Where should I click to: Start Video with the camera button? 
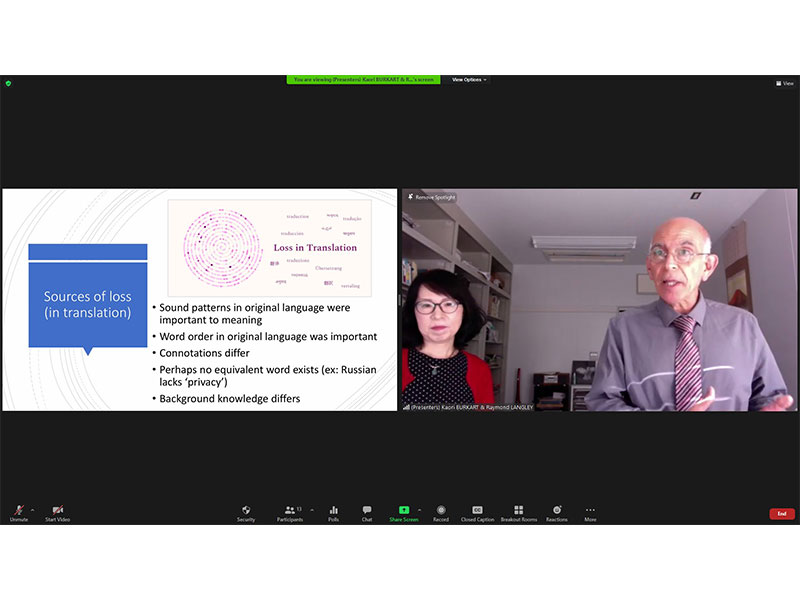pos(57,512)
